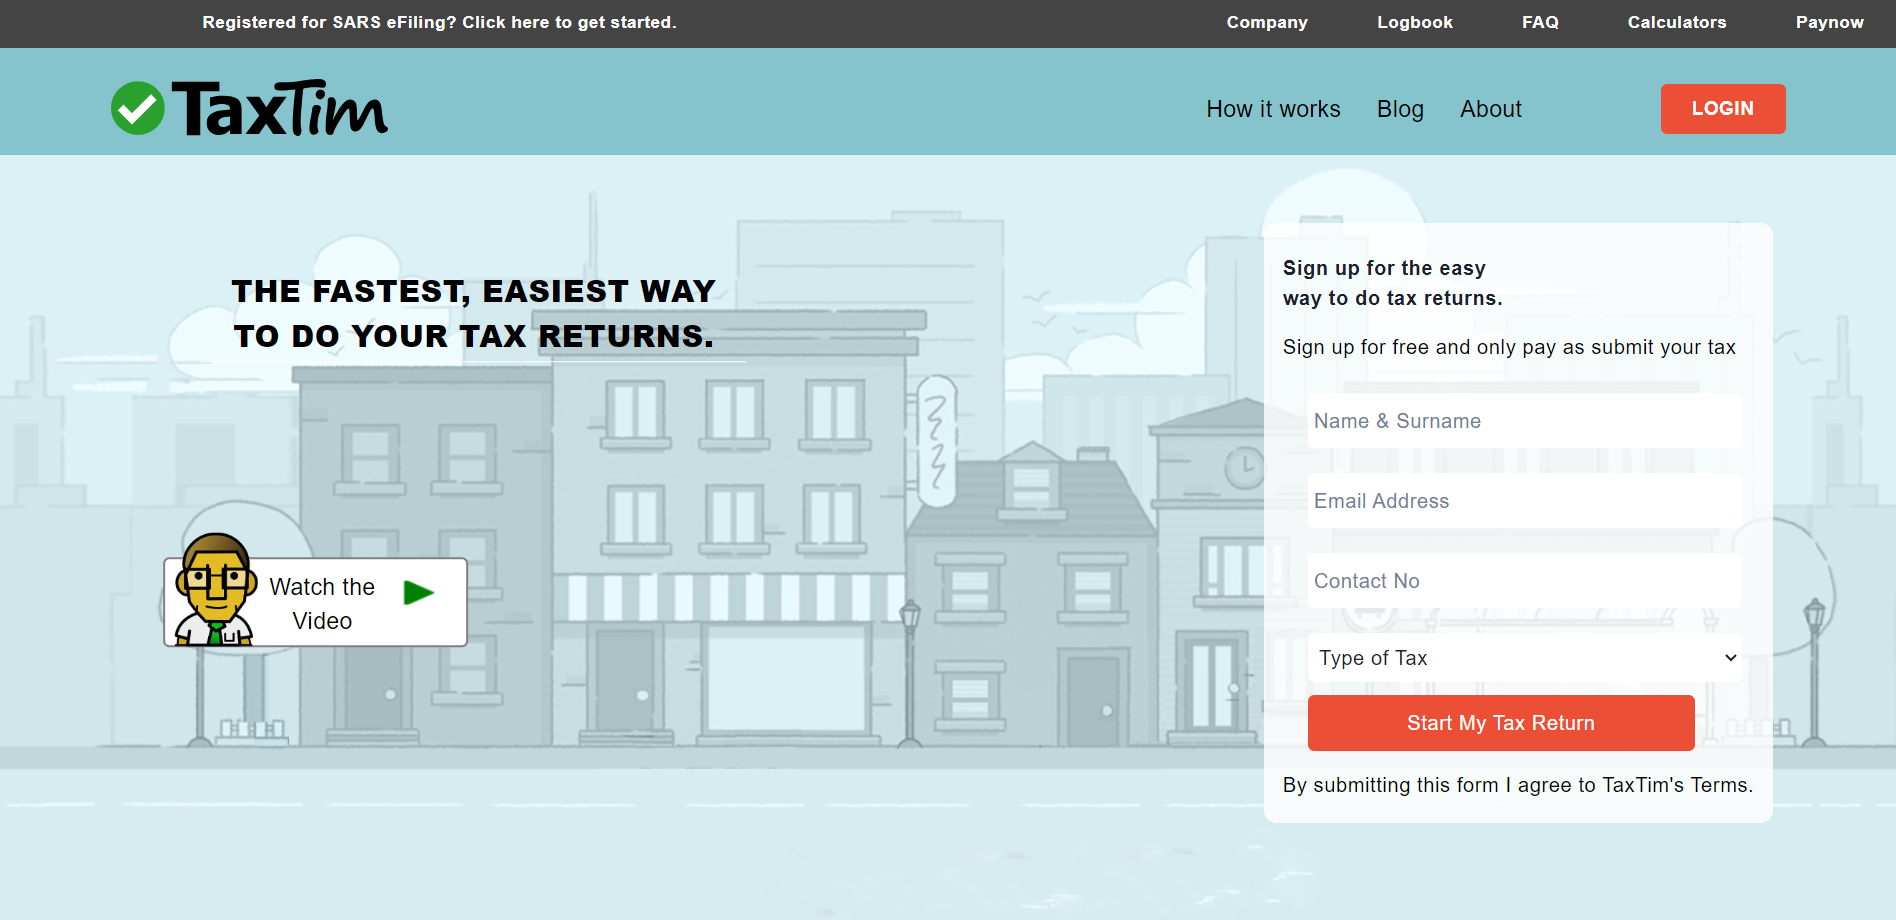Click the green checkmark logo icon
This screenshot has height=920, width=1896.
click(x=138, y=108)
